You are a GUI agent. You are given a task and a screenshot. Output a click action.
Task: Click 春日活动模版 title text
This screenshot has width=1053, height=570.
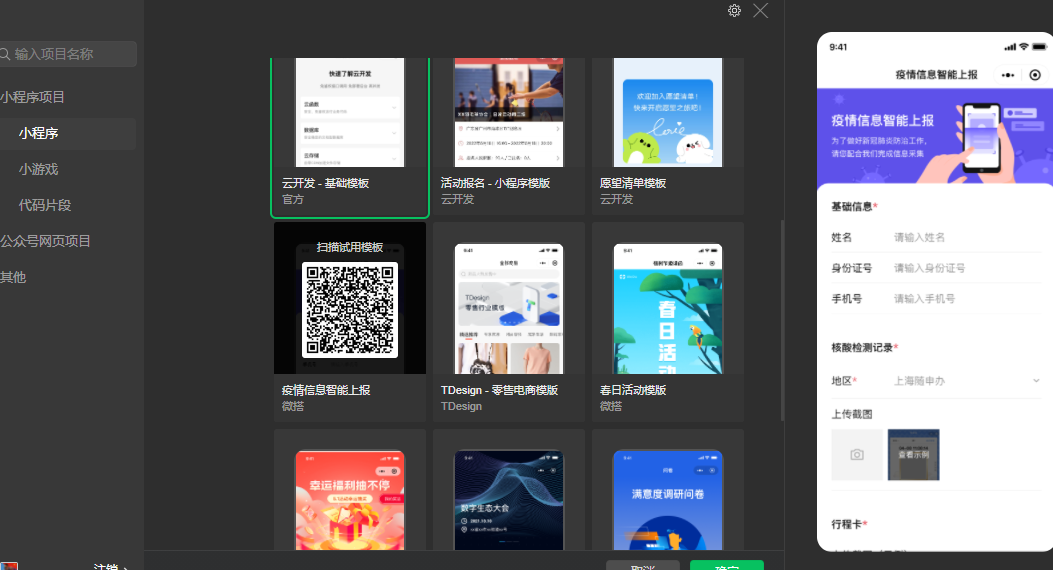tap(633, 389)
